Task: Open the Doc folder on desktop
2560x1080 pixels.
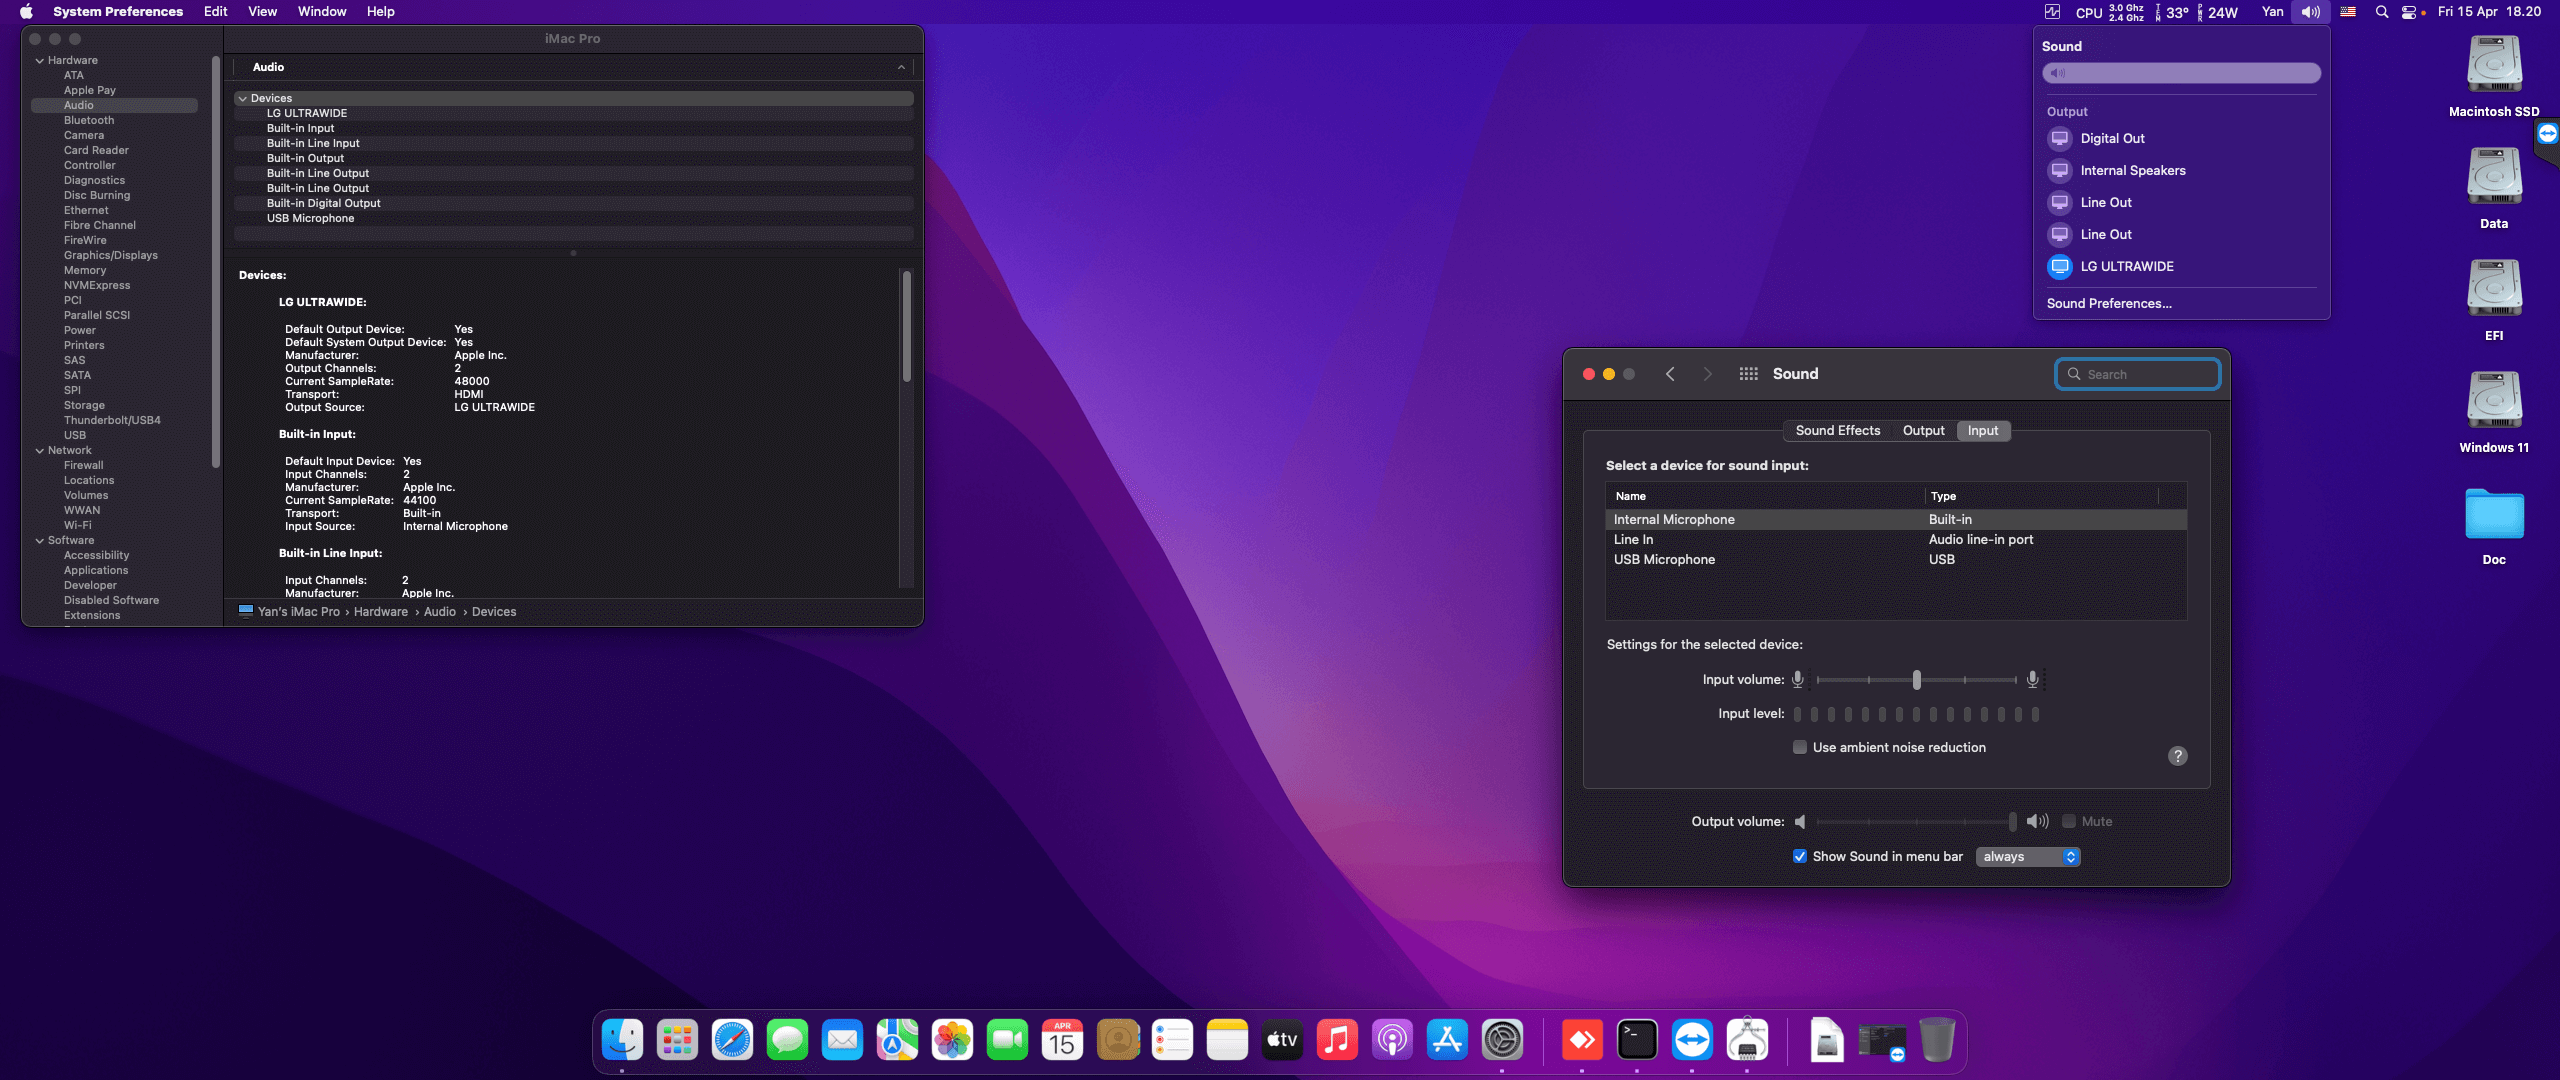Action: [x=2494, y=526]
